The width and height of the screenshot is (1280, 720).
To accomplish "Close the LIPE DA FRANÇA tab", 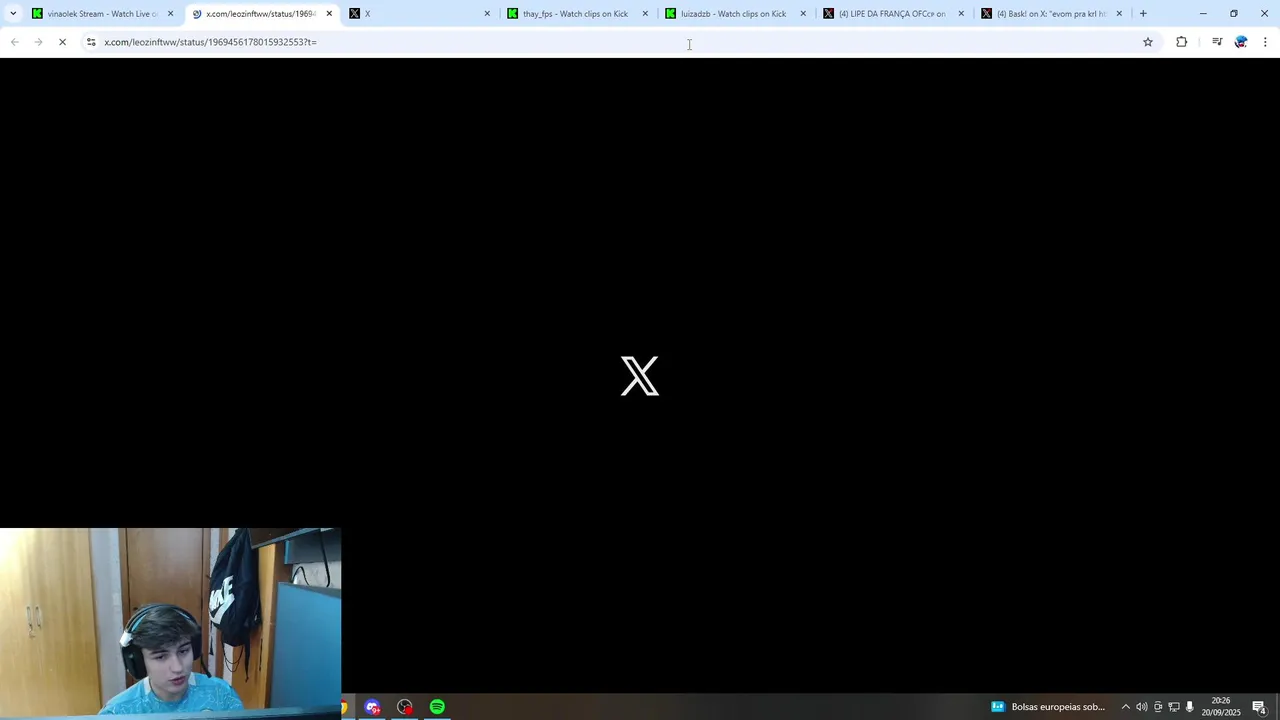I will coord(961,14).
